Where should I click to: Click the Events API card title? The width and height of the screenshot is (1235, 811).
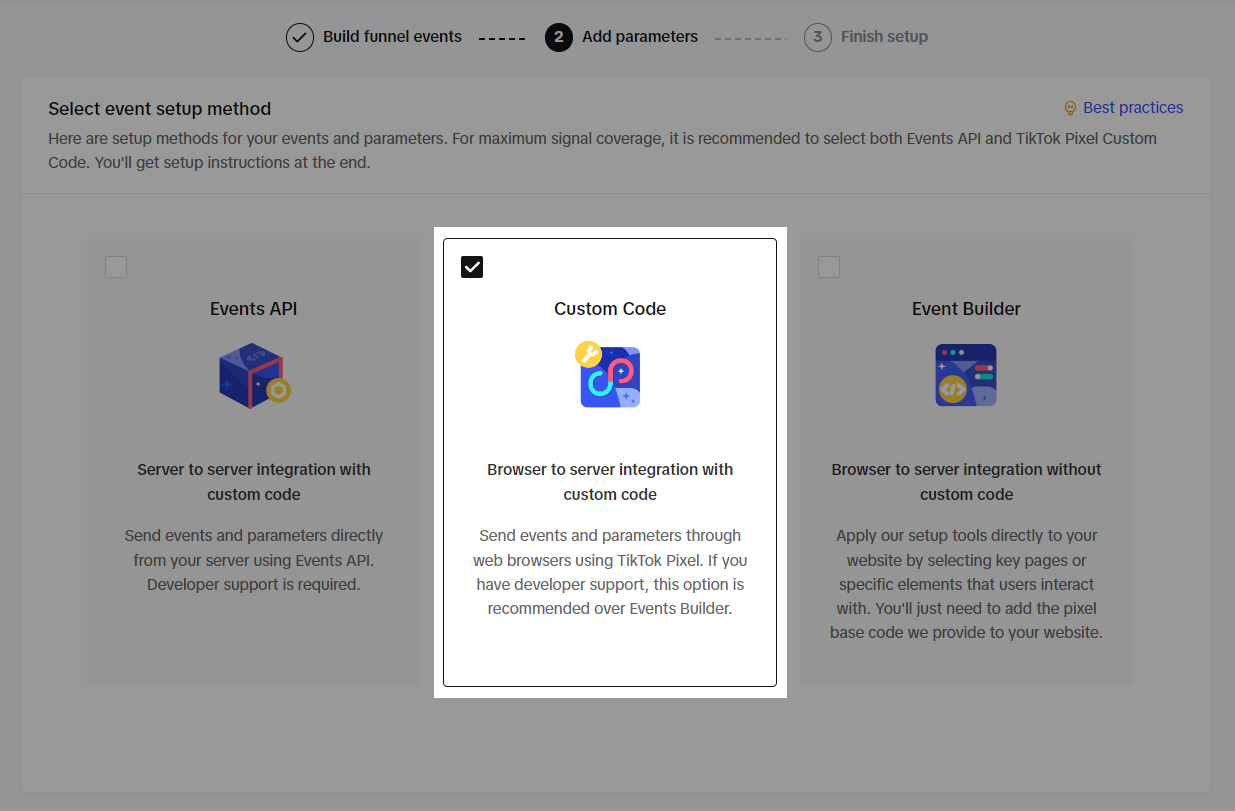coord(254,309)
